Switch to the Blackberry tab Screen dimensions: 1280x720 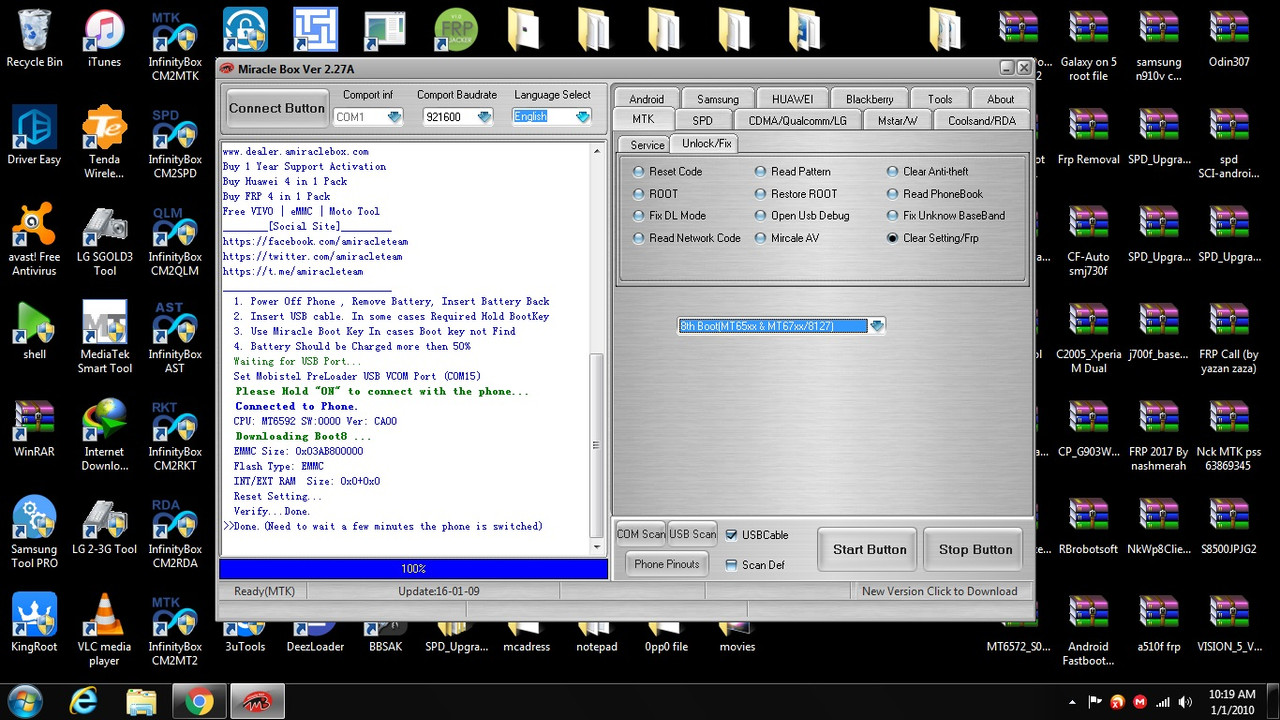869,99
